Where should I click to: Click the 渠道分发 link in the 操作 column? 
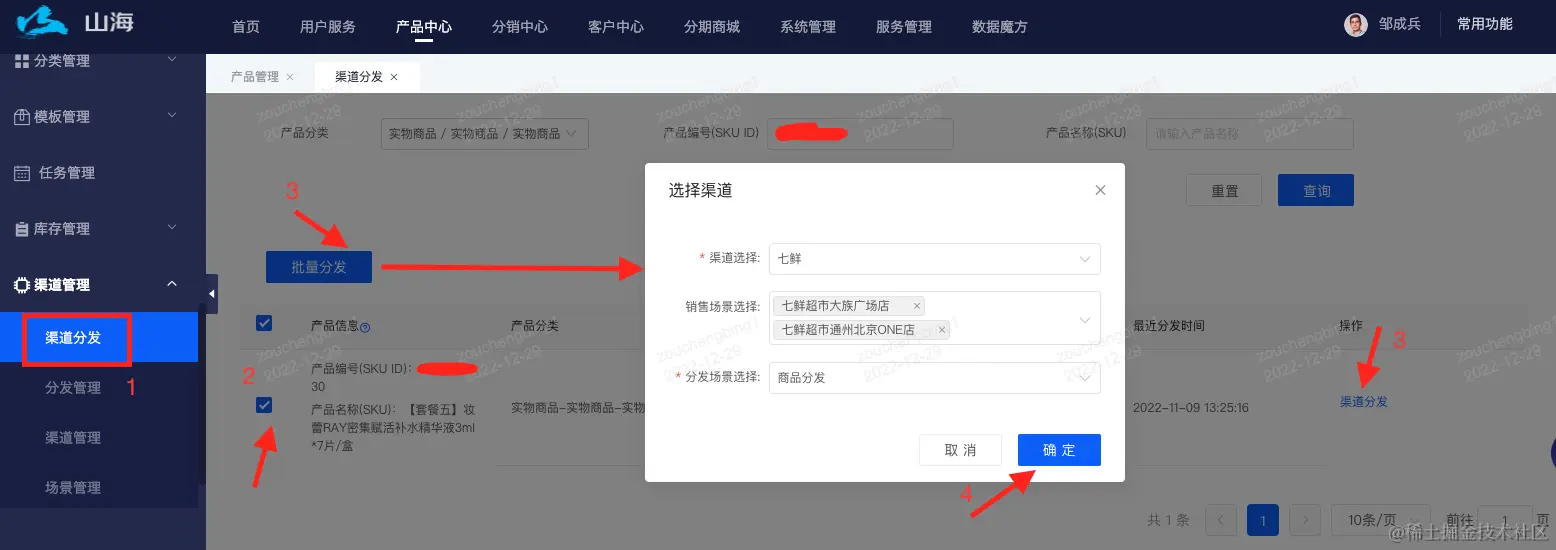coord(1363,402)
